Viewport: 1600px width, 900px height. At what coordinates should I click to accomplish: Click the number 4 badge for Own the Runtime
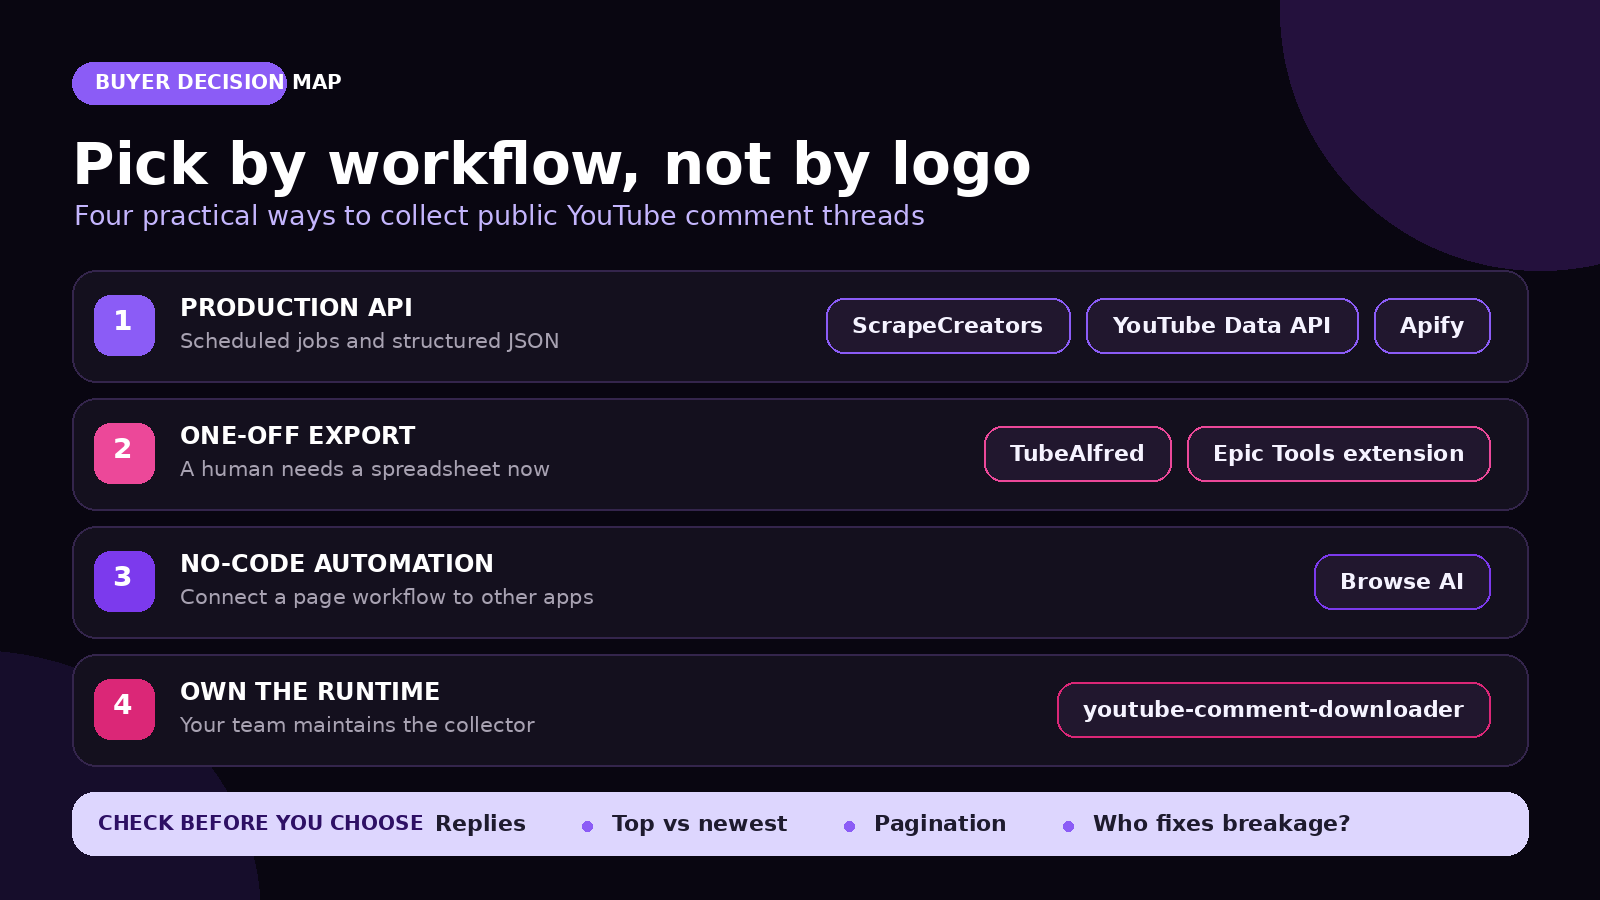(x=124, y=709)
